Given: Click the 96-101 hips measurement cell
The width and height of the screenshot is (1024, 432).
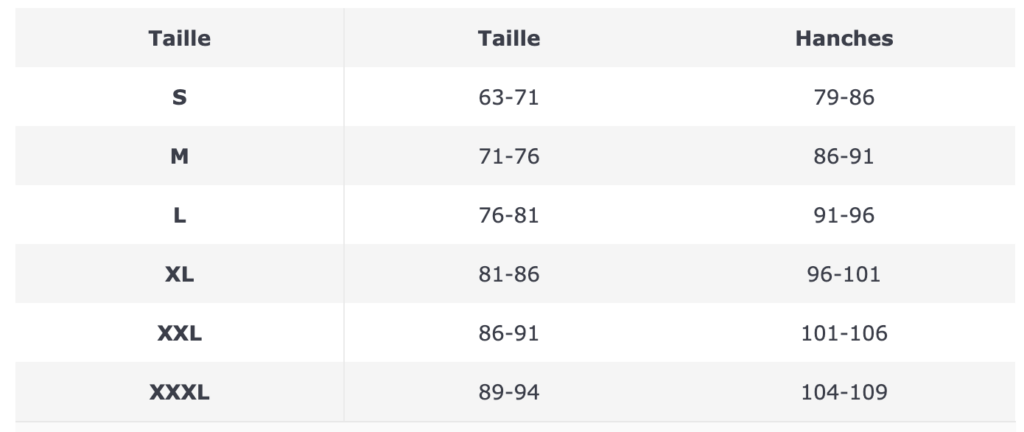Looking at the screenshot, I should coord(844,275).
